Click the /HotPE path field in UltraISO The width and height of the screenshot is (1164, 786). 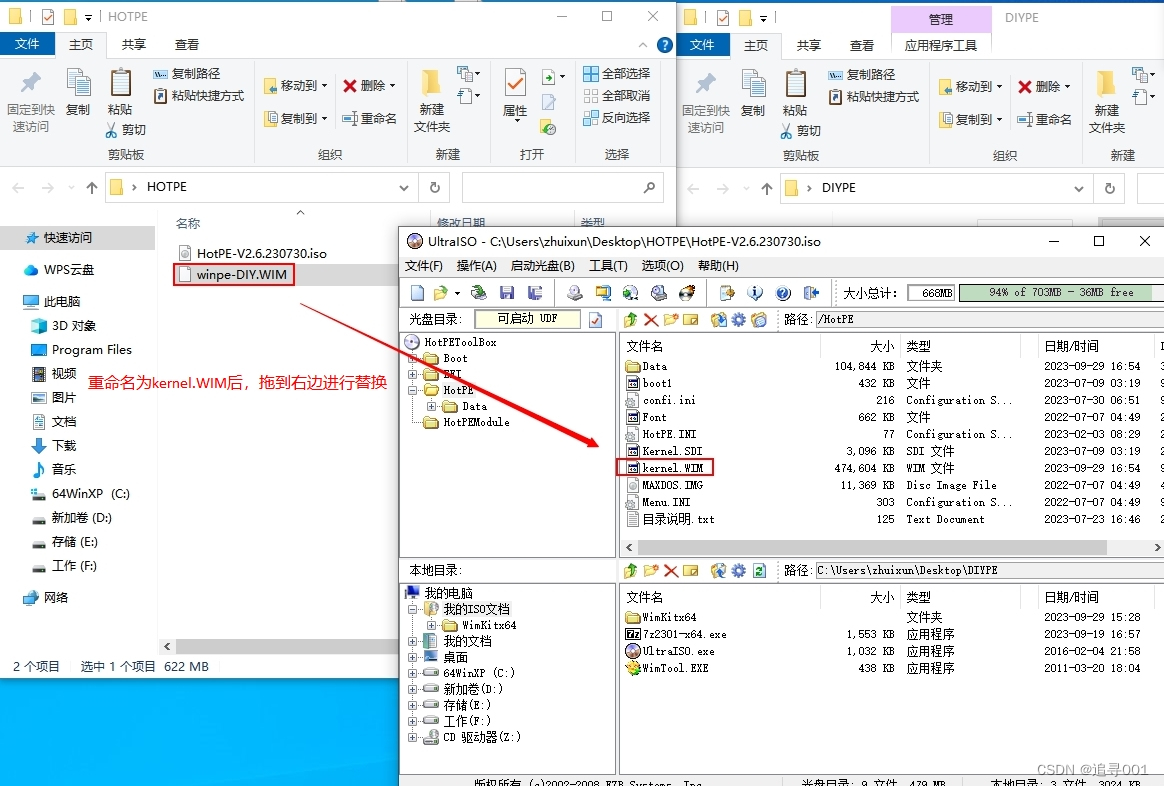click(990, 319)
